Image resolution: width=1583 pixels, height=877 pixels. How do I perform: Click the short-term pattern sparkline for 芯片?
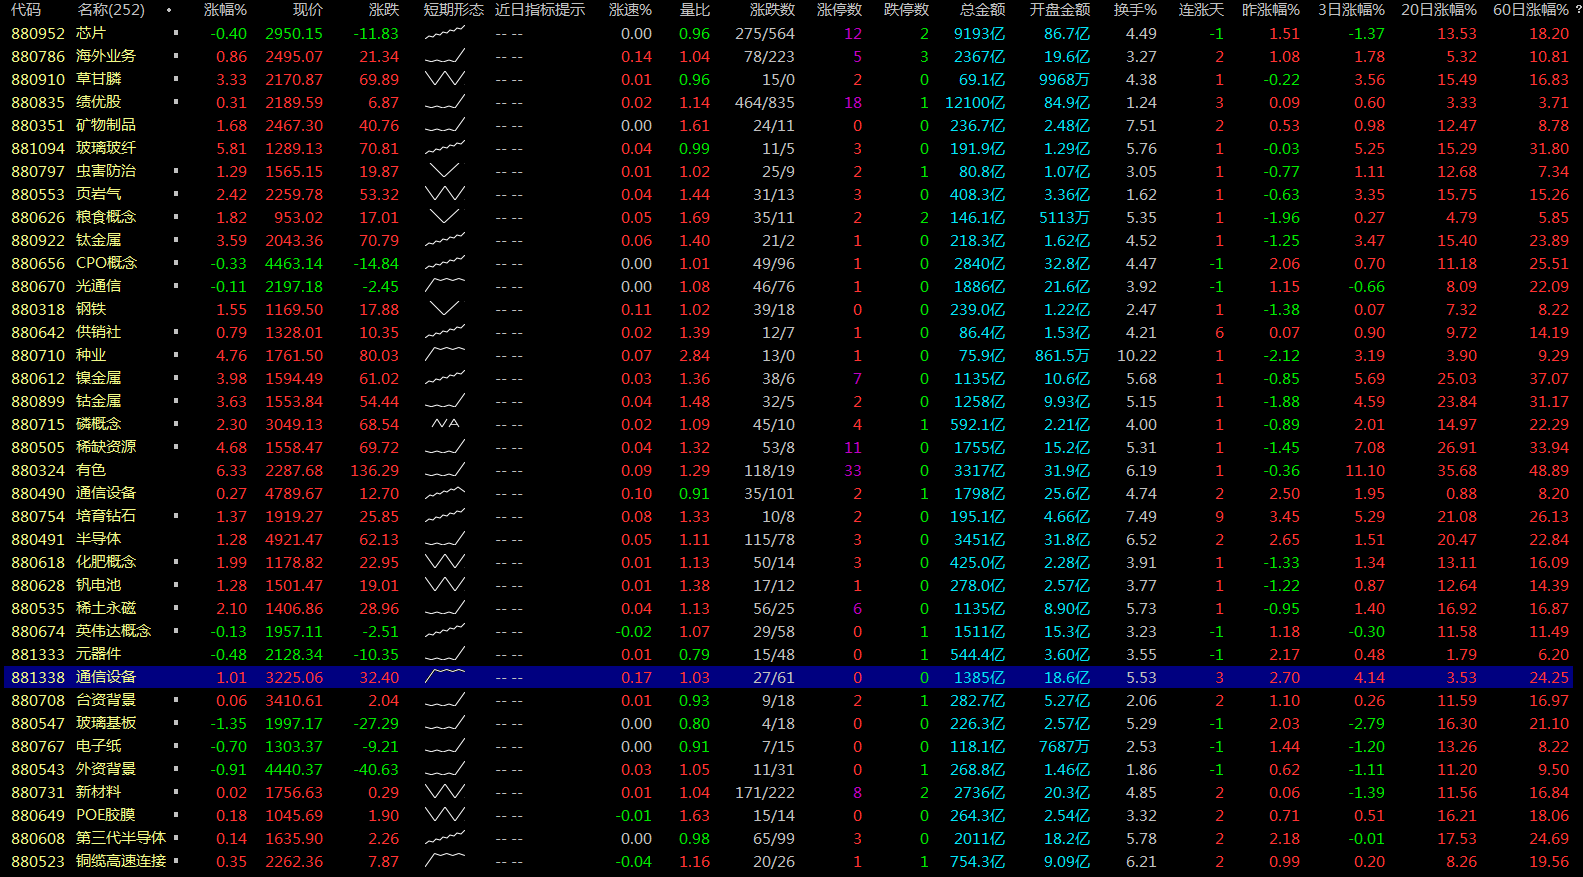pyautogui.click(x=444, y=33)
